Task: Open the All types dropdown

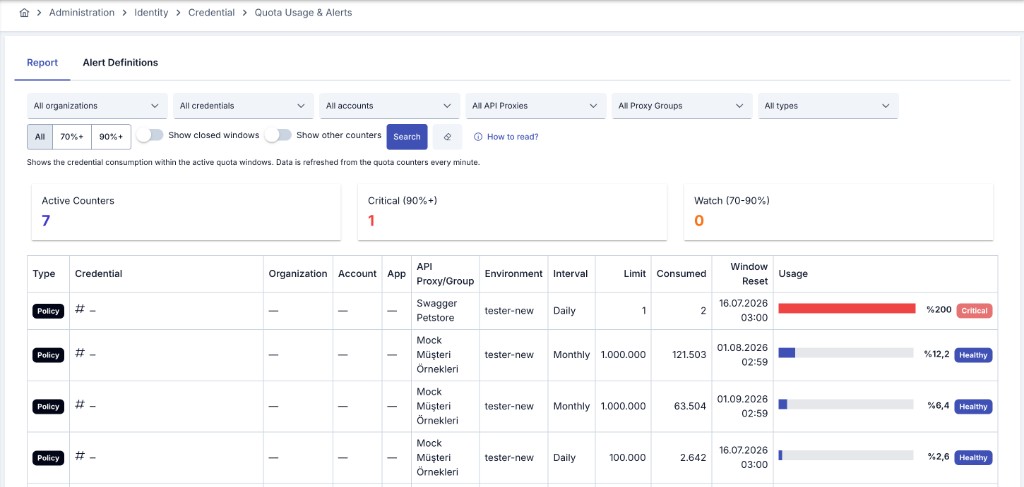Action: [x=829, y=106]
